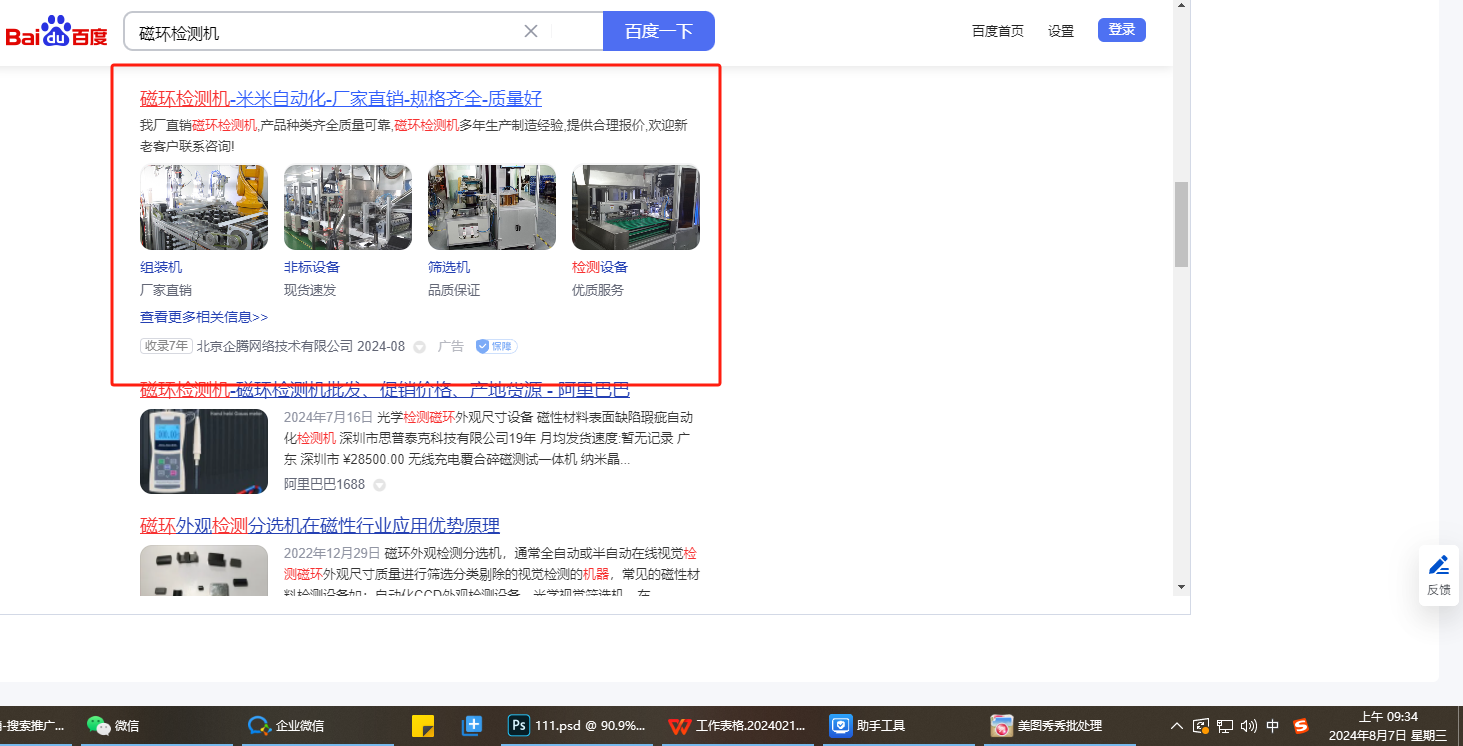This screenshot has height=746, width=1463.
Task: Open the 组装机 machine thumbnail image
Action: click(x=204, y=207)
